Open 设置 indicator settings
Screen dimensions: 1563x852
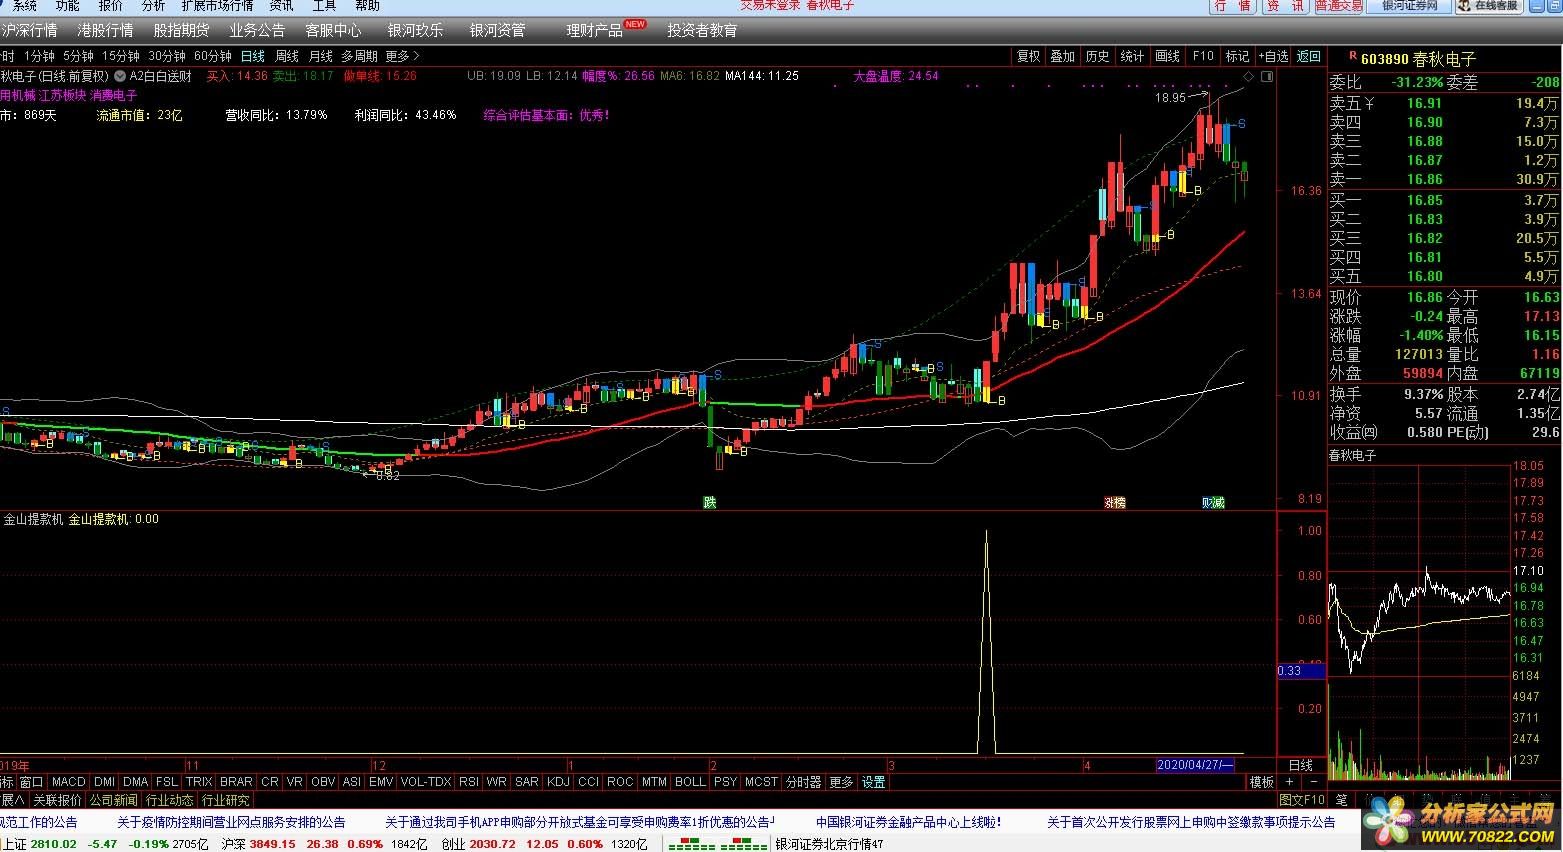874,782
